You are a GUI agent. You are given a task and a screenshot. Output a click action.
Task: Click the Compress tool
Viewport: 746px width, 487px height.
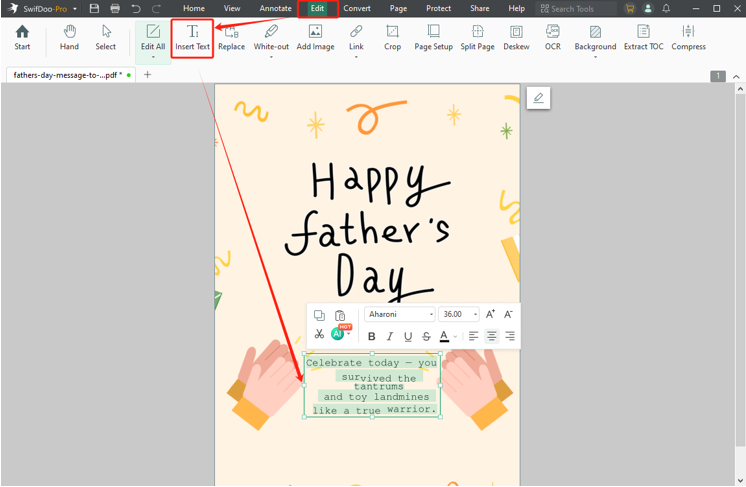pos(688,38)
